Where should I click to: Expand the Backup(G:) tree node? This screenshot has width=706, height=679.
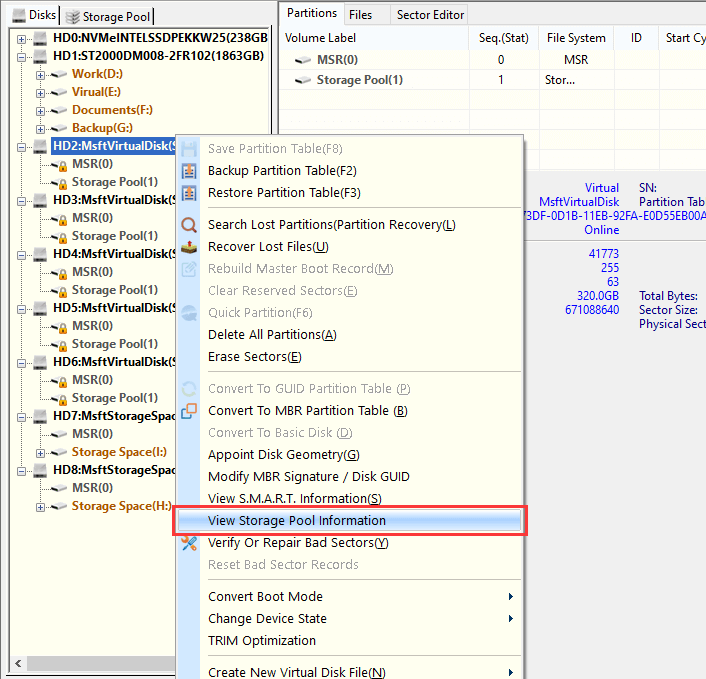(40, 128)
